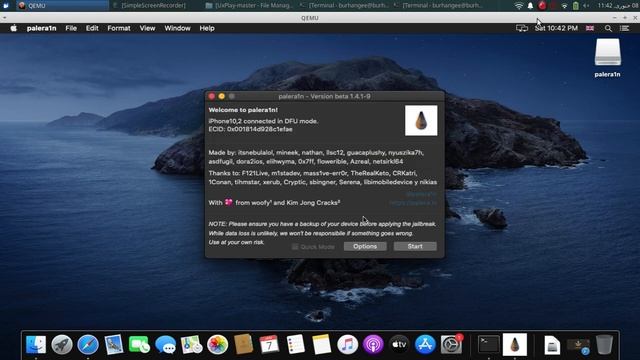Open the Format menu

119,28
